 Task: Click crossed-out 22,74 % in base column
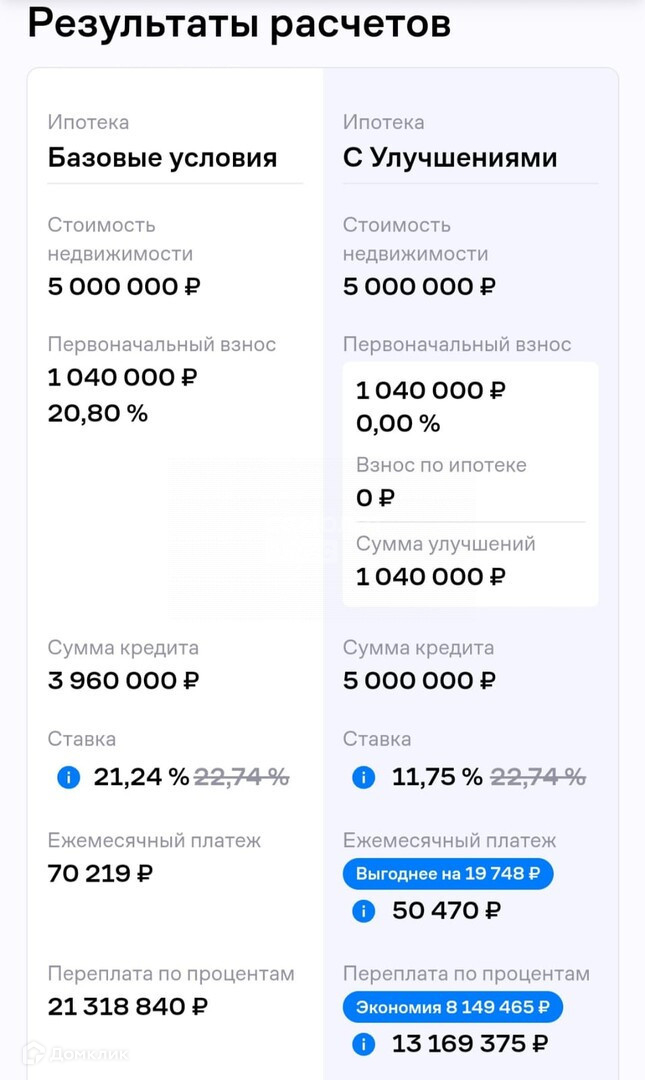(x=241, y=777)
